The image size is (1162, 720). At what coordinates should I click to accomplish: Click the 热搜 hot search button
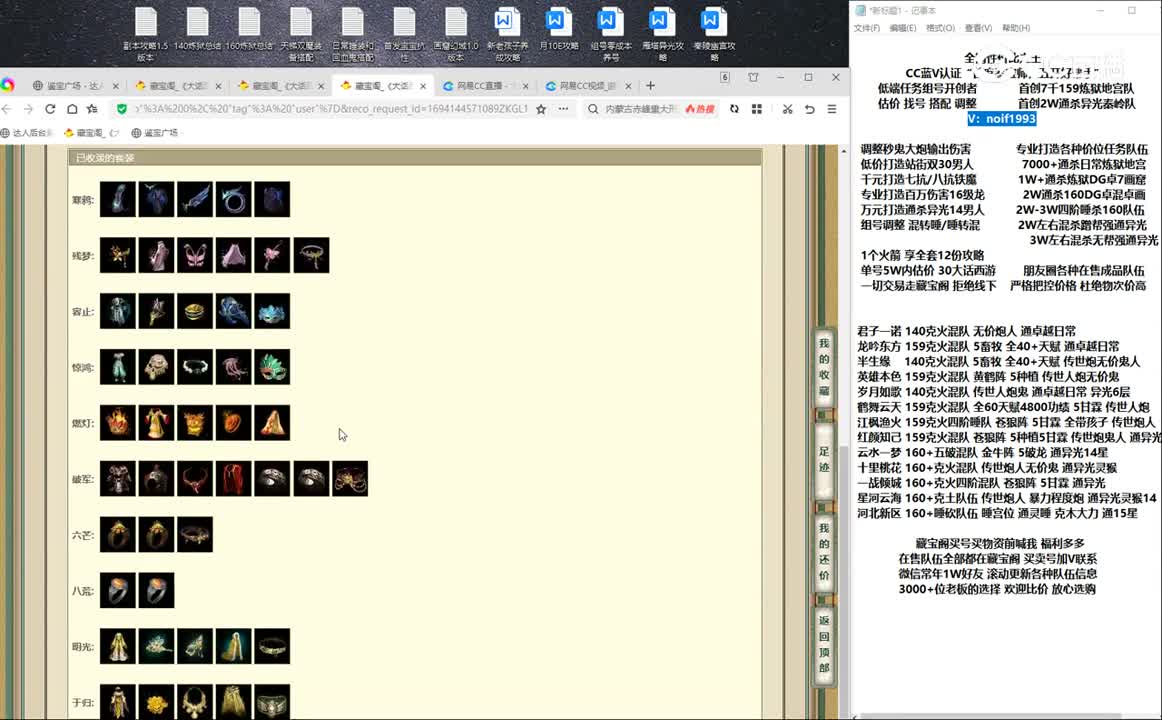coord(700,109)
